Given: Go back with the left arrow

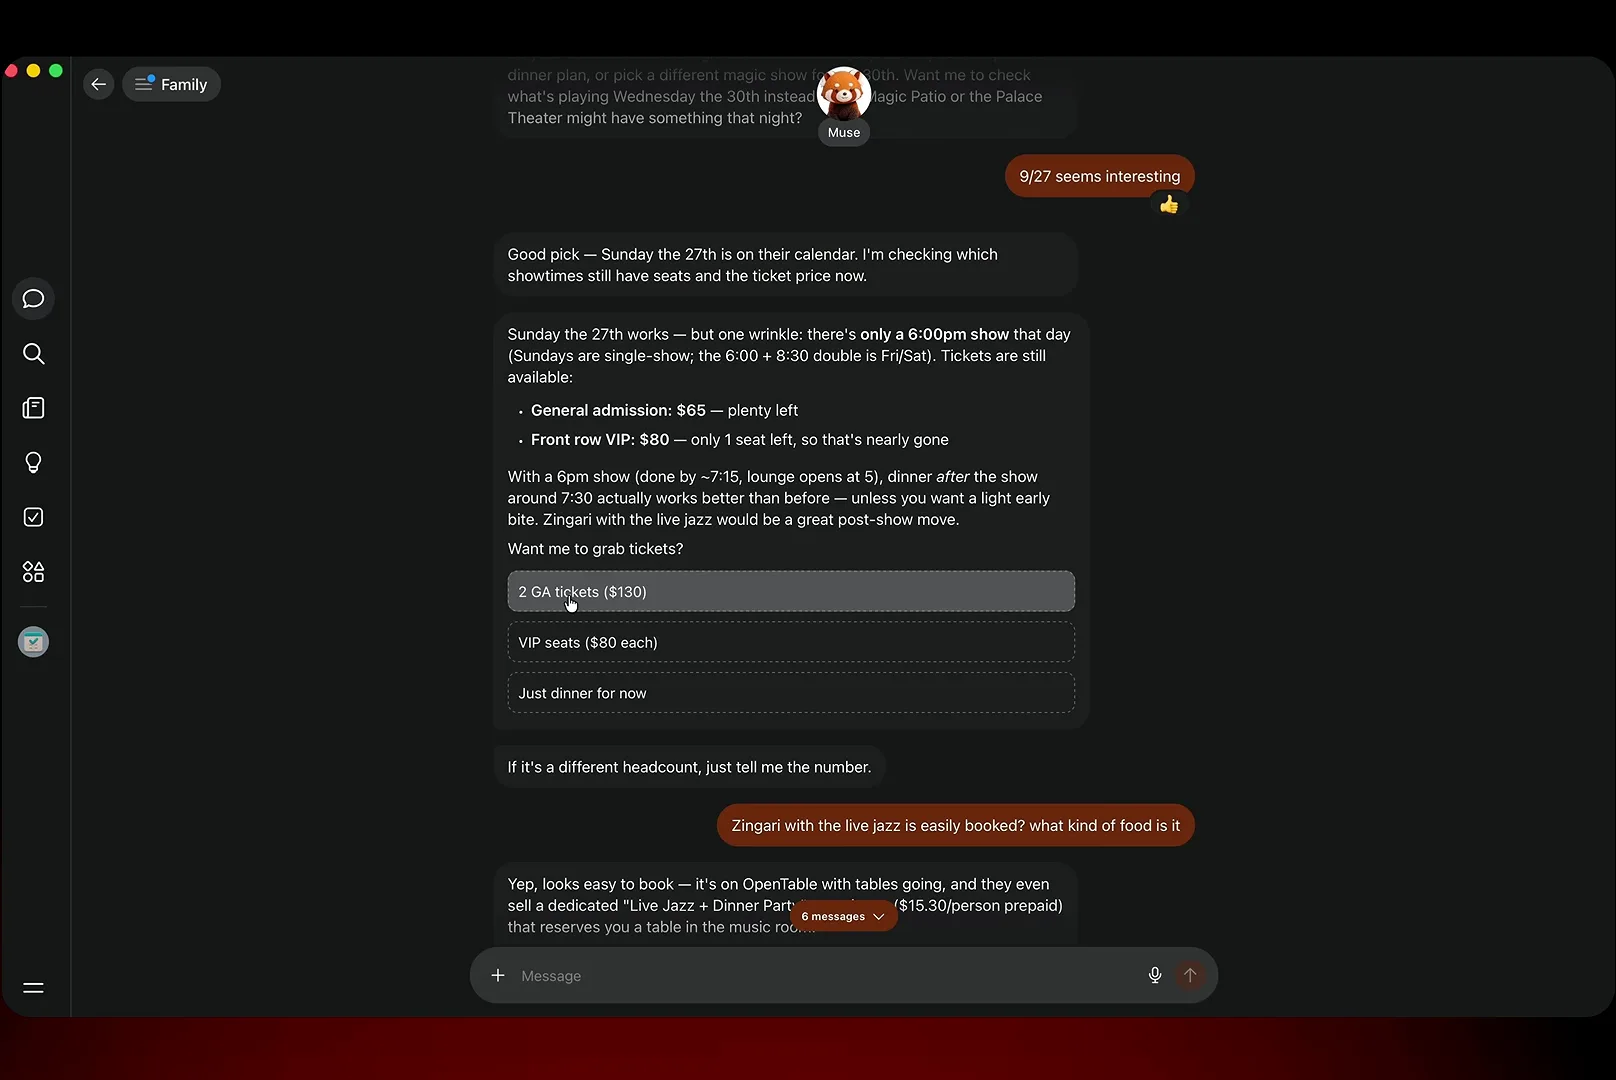Looking at the screenshot, I should point(98,84).
